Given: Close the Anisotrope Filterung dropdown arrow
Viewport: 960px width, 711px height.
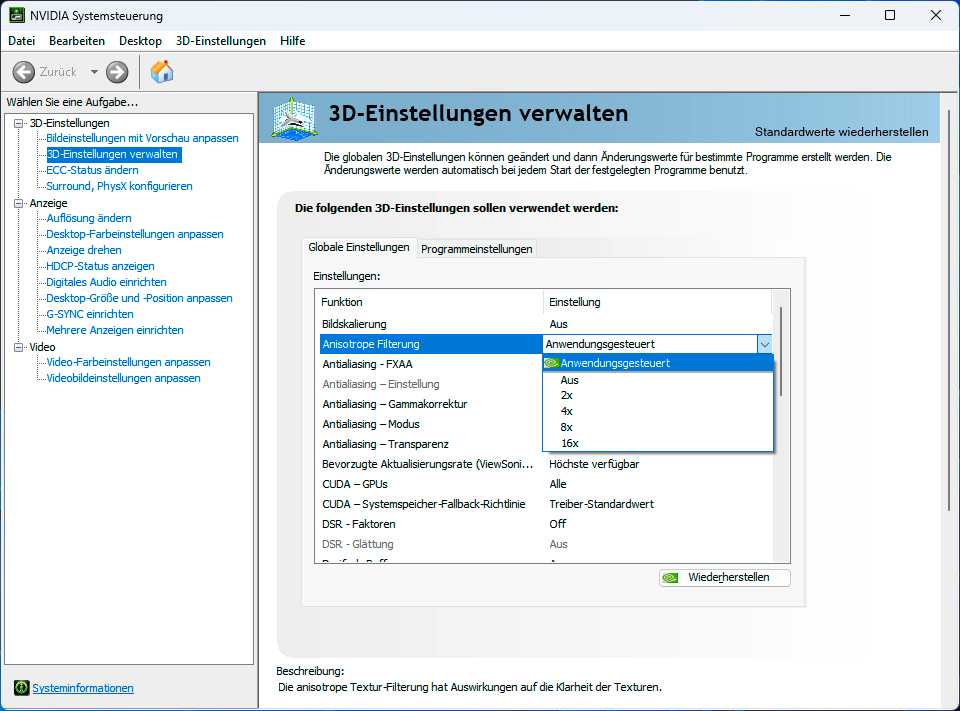Looking at the screenshot, I should (765, 344).
